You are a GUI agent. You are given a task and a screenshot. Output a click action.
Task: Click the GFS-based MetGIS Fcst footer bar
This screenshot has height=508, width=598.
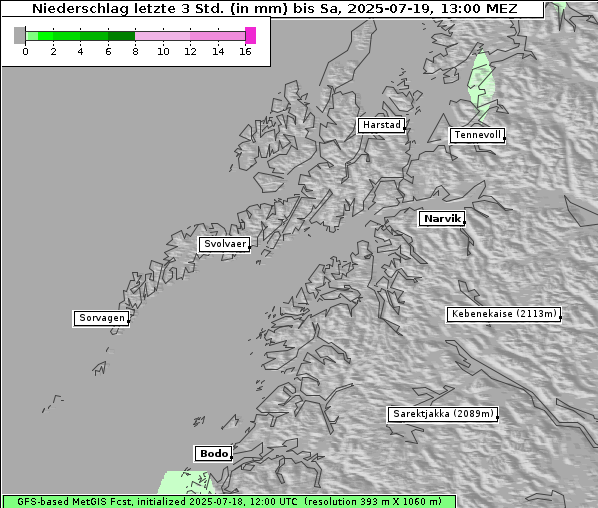230,502
